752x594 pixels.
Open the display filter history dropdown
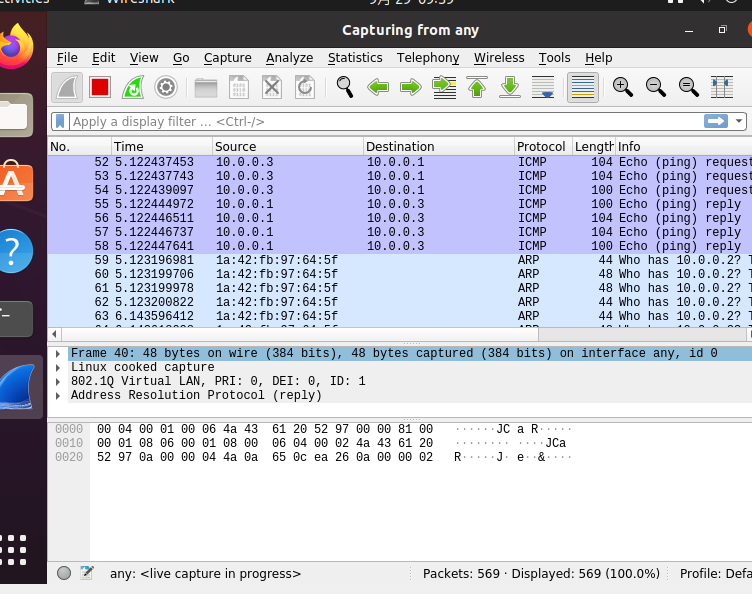(x=739, y=121)
